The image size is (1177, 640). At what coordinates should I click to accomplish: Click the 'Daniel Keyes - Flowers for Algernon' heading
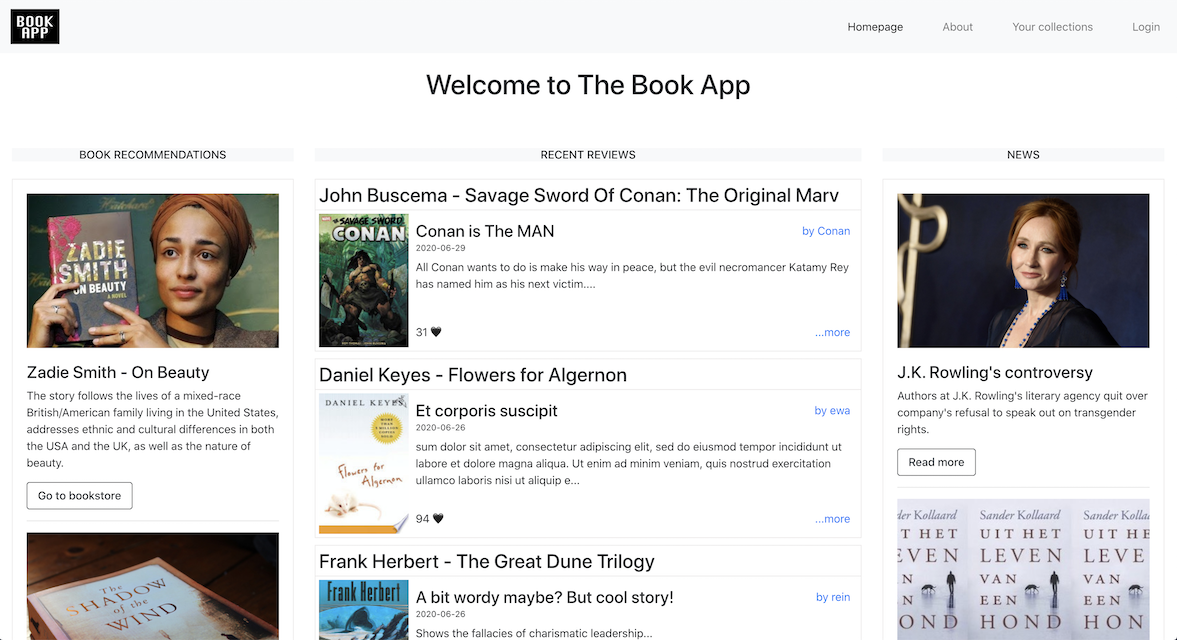[473, 374]
